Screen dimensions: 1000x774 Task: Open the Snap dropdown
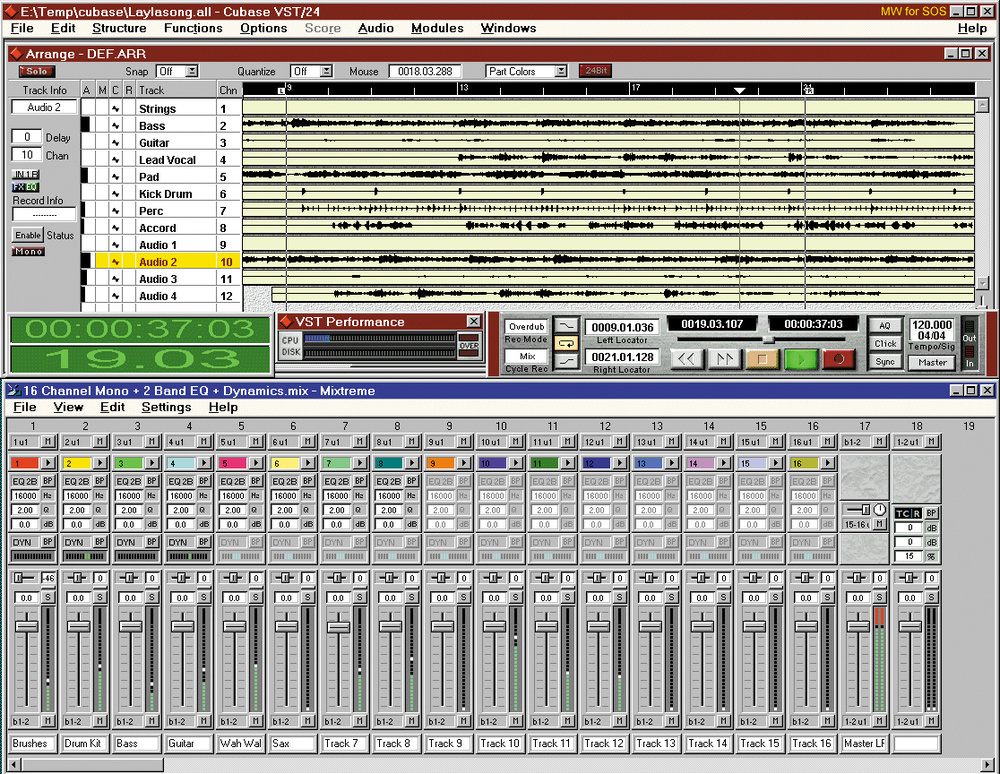coord(192,72)
